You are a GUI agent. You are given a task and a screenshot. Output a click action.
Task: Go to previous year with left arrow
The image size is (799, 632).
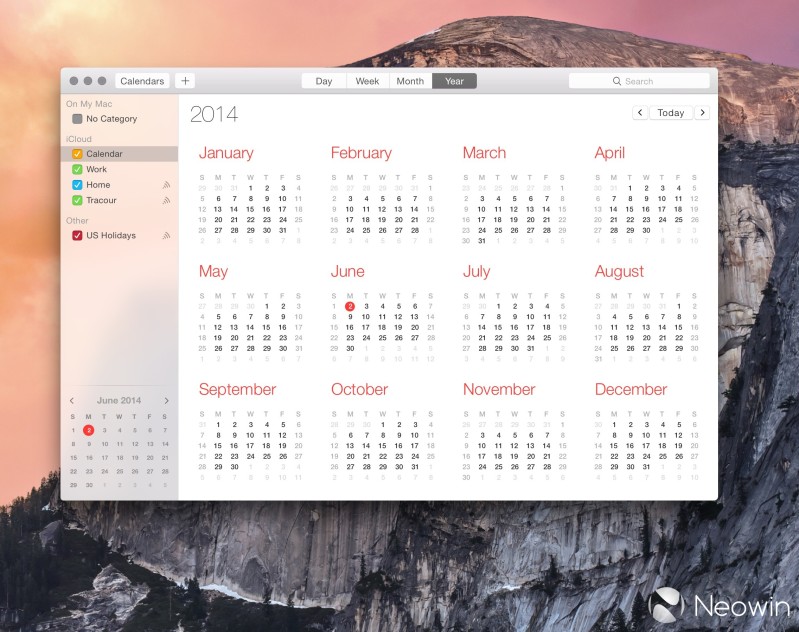640,113
